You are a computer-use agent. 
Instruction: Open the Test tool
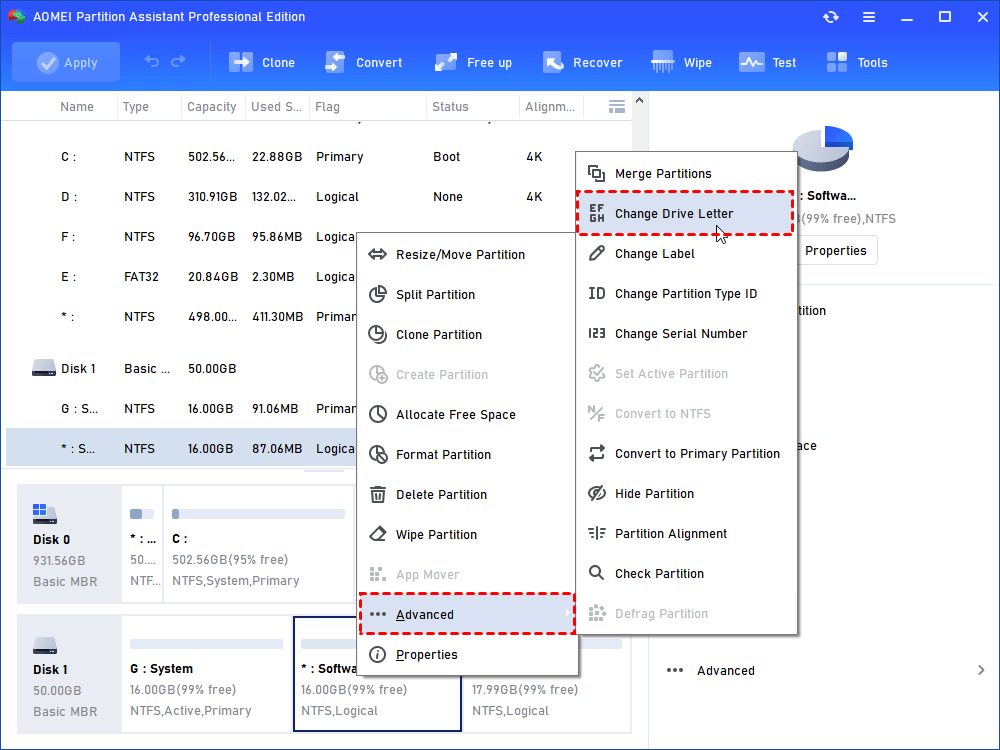pos(767,62)
